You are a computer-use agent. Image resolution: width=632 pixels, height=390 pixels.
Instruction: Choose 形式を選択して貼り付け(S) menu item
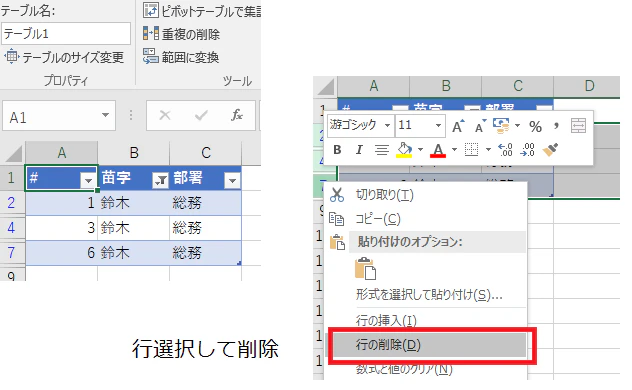426,295
